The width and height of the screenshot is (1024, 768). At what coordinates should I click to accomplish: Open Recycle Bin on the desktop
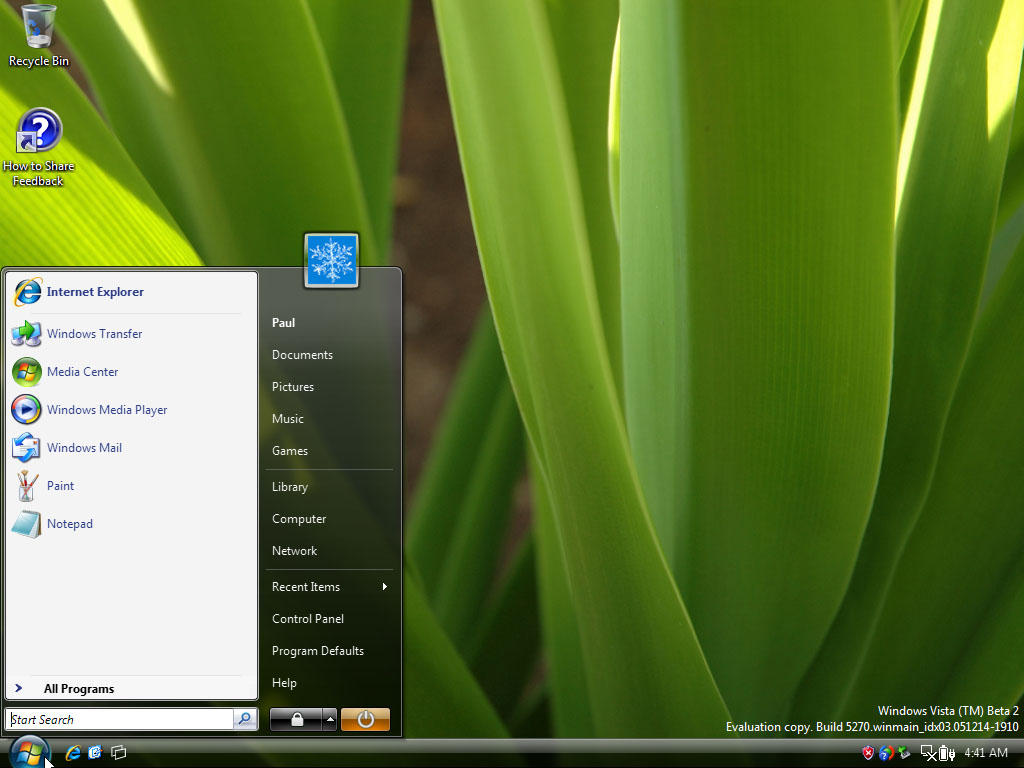click(x=38, y=36)
